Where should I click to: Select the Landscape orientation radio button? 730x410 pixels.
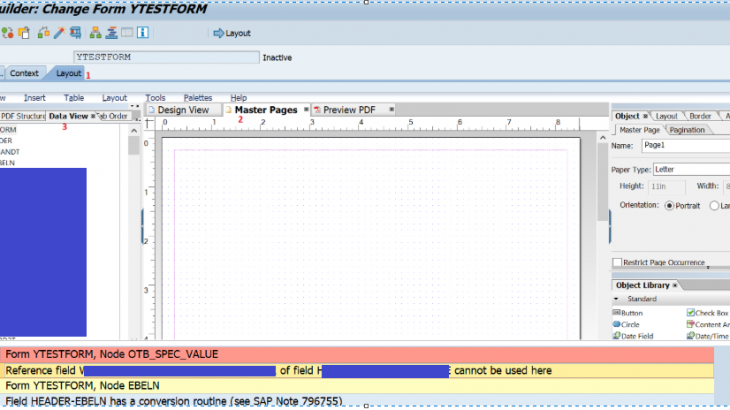[714, 205]
